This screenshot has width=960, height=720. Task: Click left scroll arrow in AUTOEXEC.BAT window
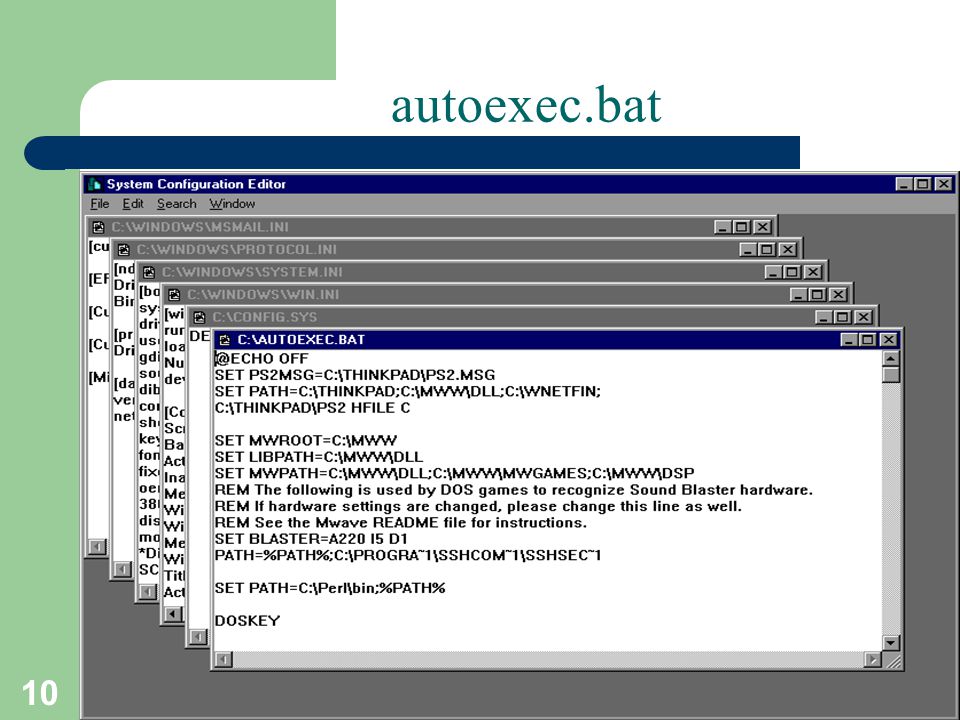tap(223, 659)
